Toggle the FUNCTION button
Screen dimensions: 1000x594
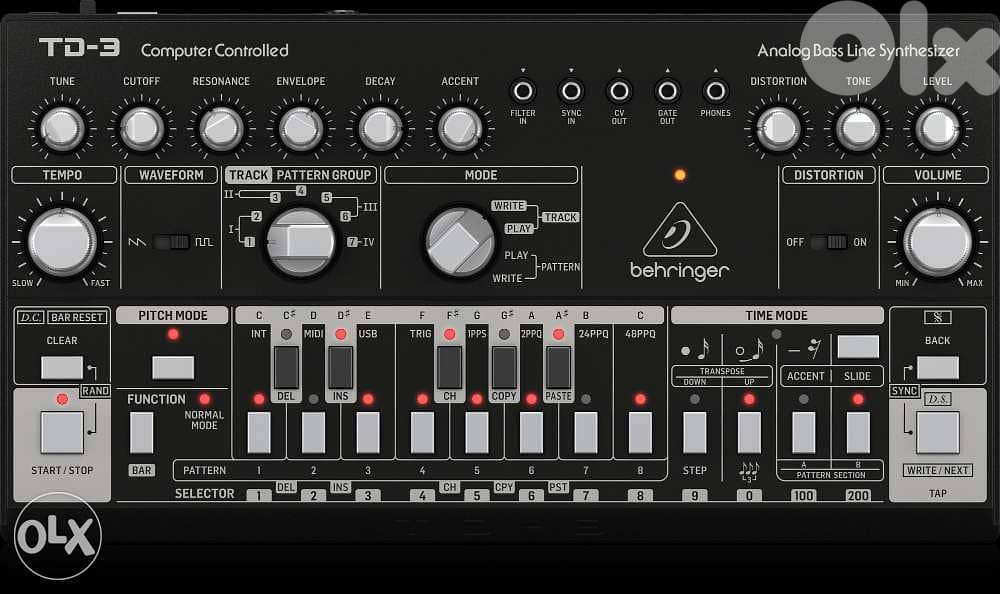[x=142, y=433]
